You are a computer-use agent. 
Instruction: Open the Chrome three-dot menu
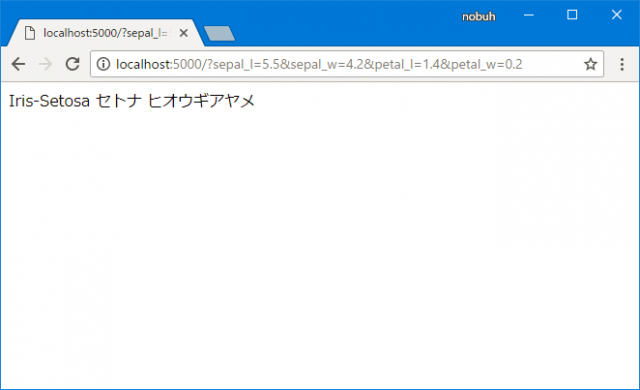622,64
